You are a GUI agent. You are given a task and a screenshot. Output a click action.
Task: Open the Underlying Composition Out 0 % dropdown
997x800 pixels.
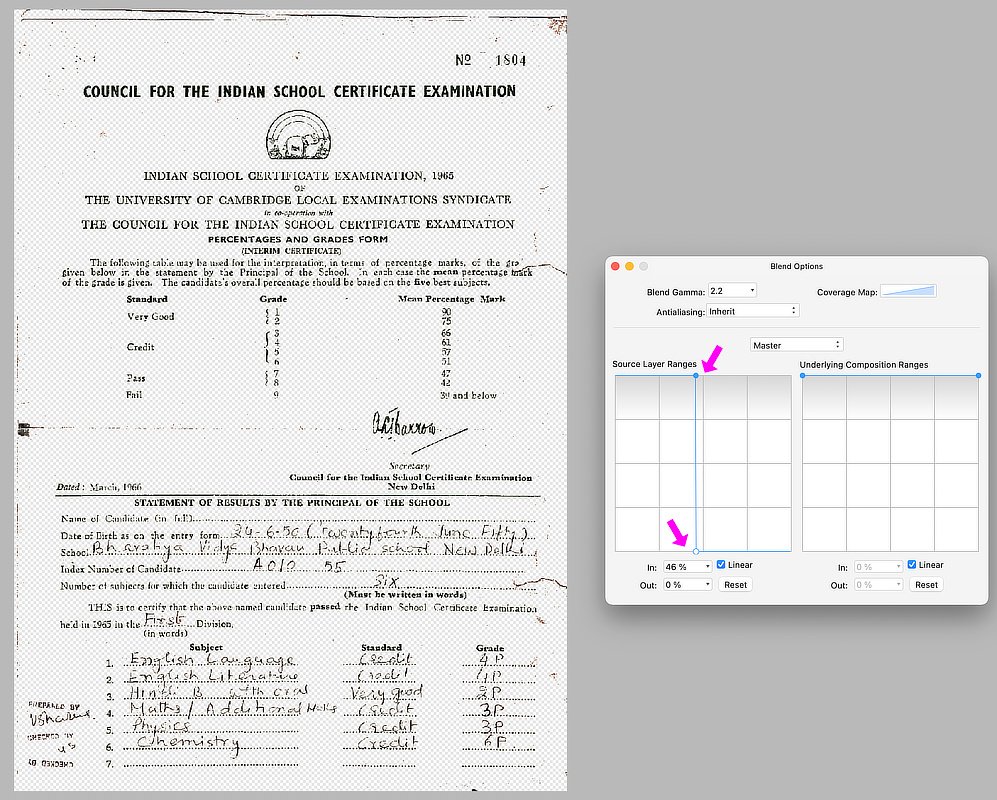click(878, 585)
